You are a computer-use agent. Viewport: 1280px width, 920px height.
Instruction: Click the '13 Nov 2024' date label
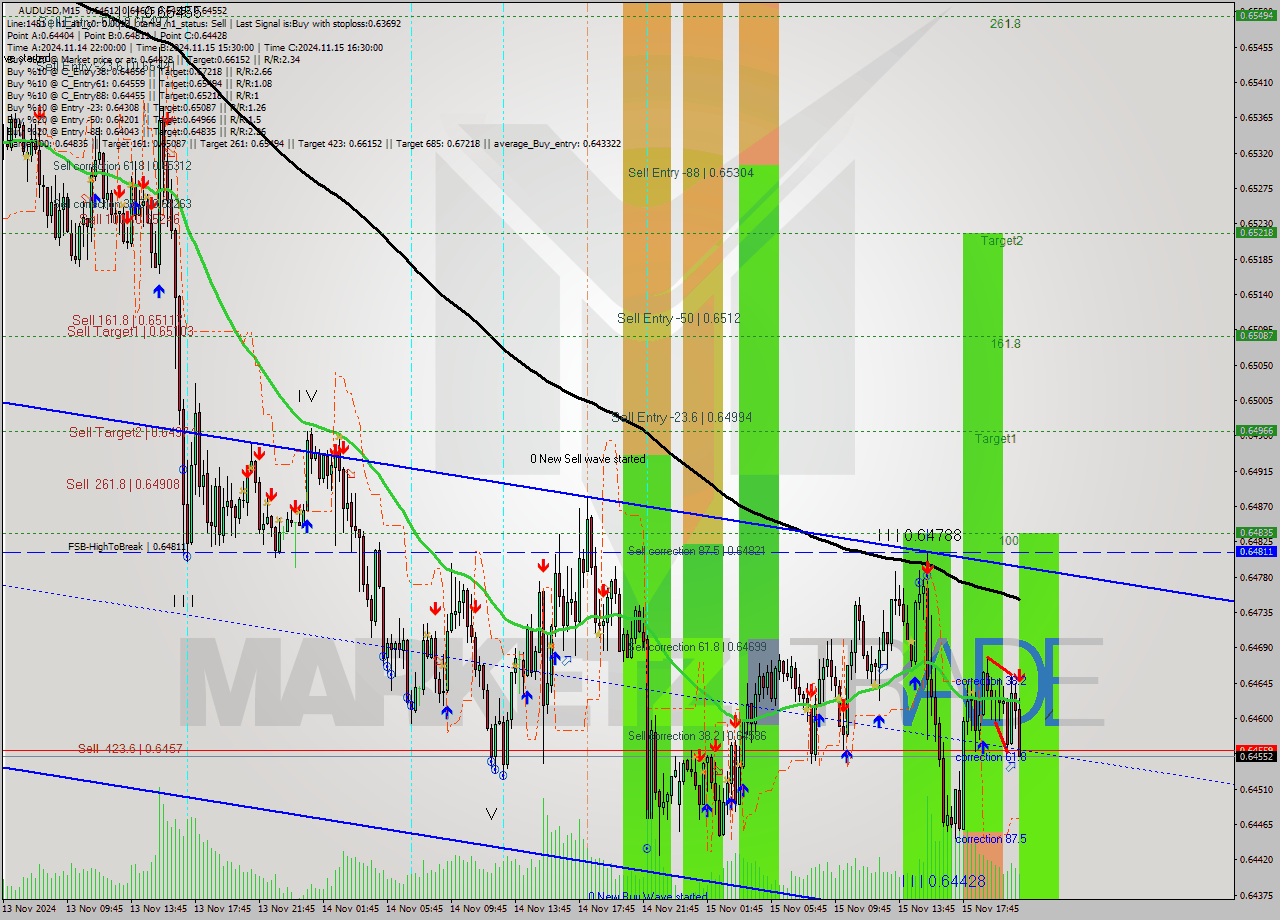pyautogui.click(x=31, y=909)
